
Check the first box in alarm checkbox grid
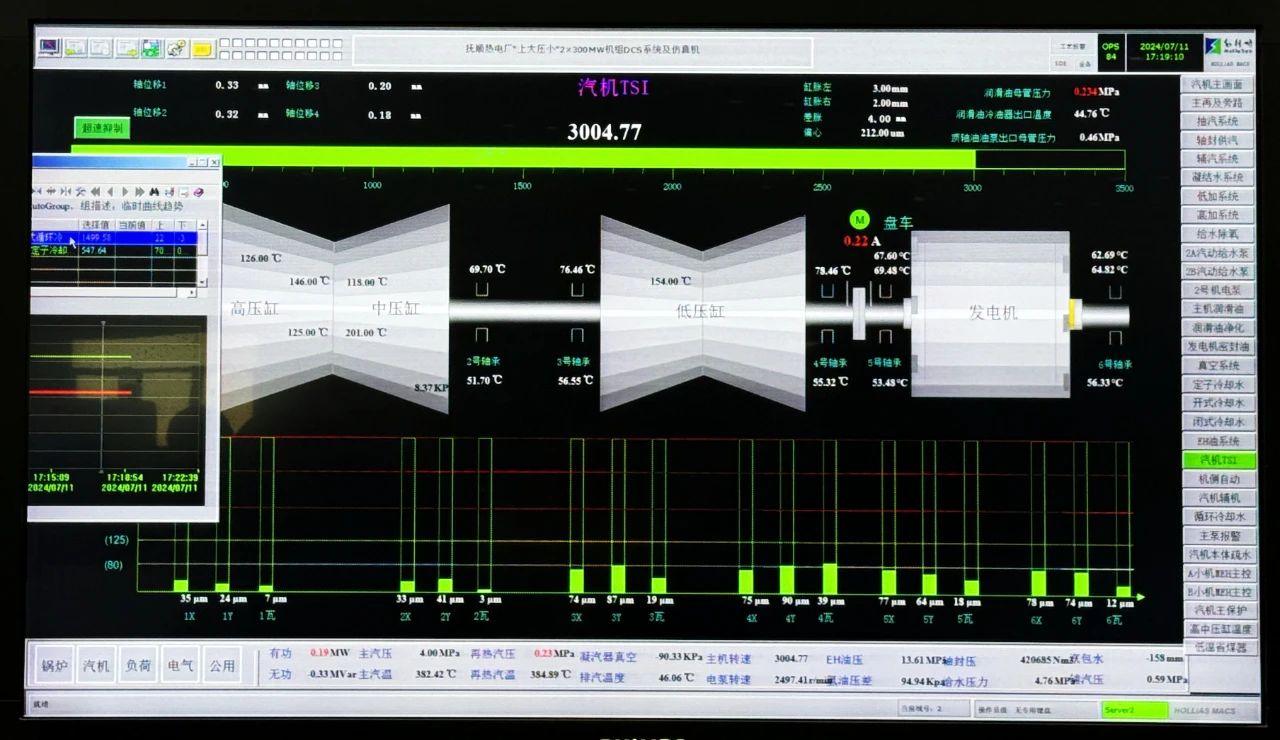tap(224, 43)
